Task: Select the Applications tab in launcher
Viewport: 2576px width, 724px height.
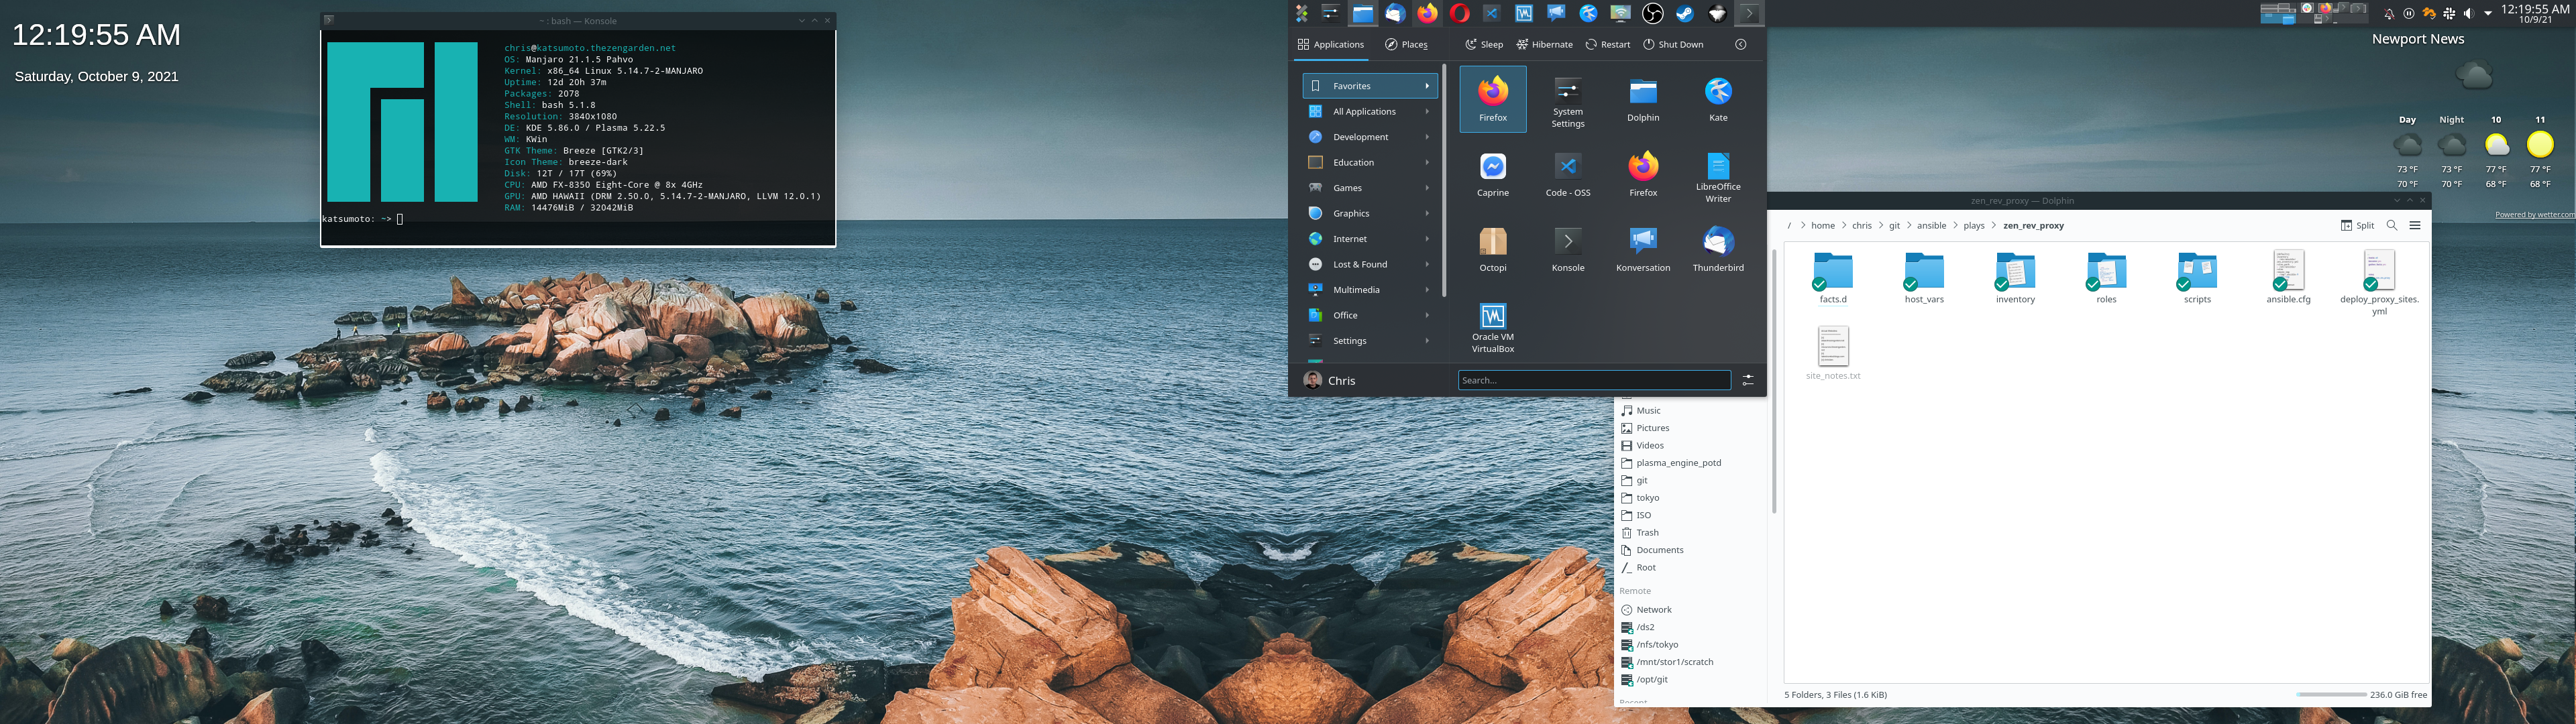Action: (x=1330, y=44)
